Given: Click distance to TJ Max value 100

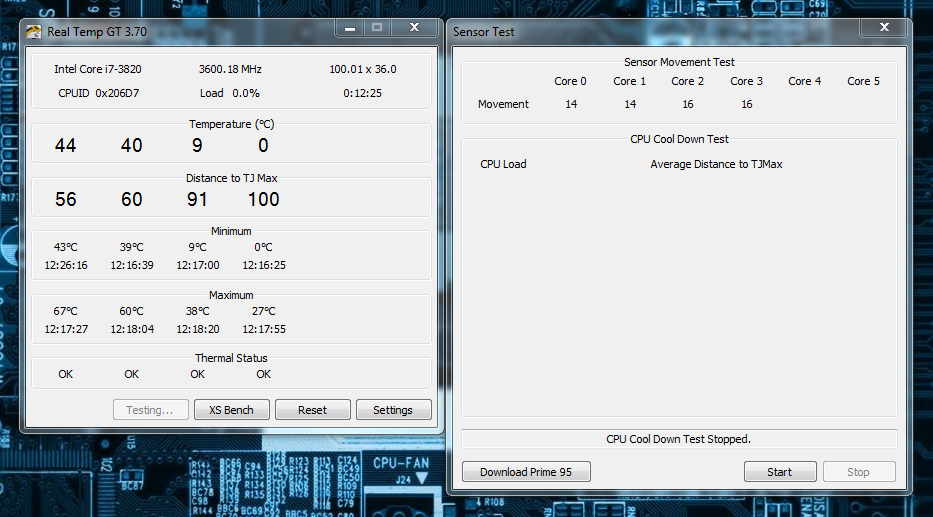Looking at the screenshot, I should pos(264,199).
